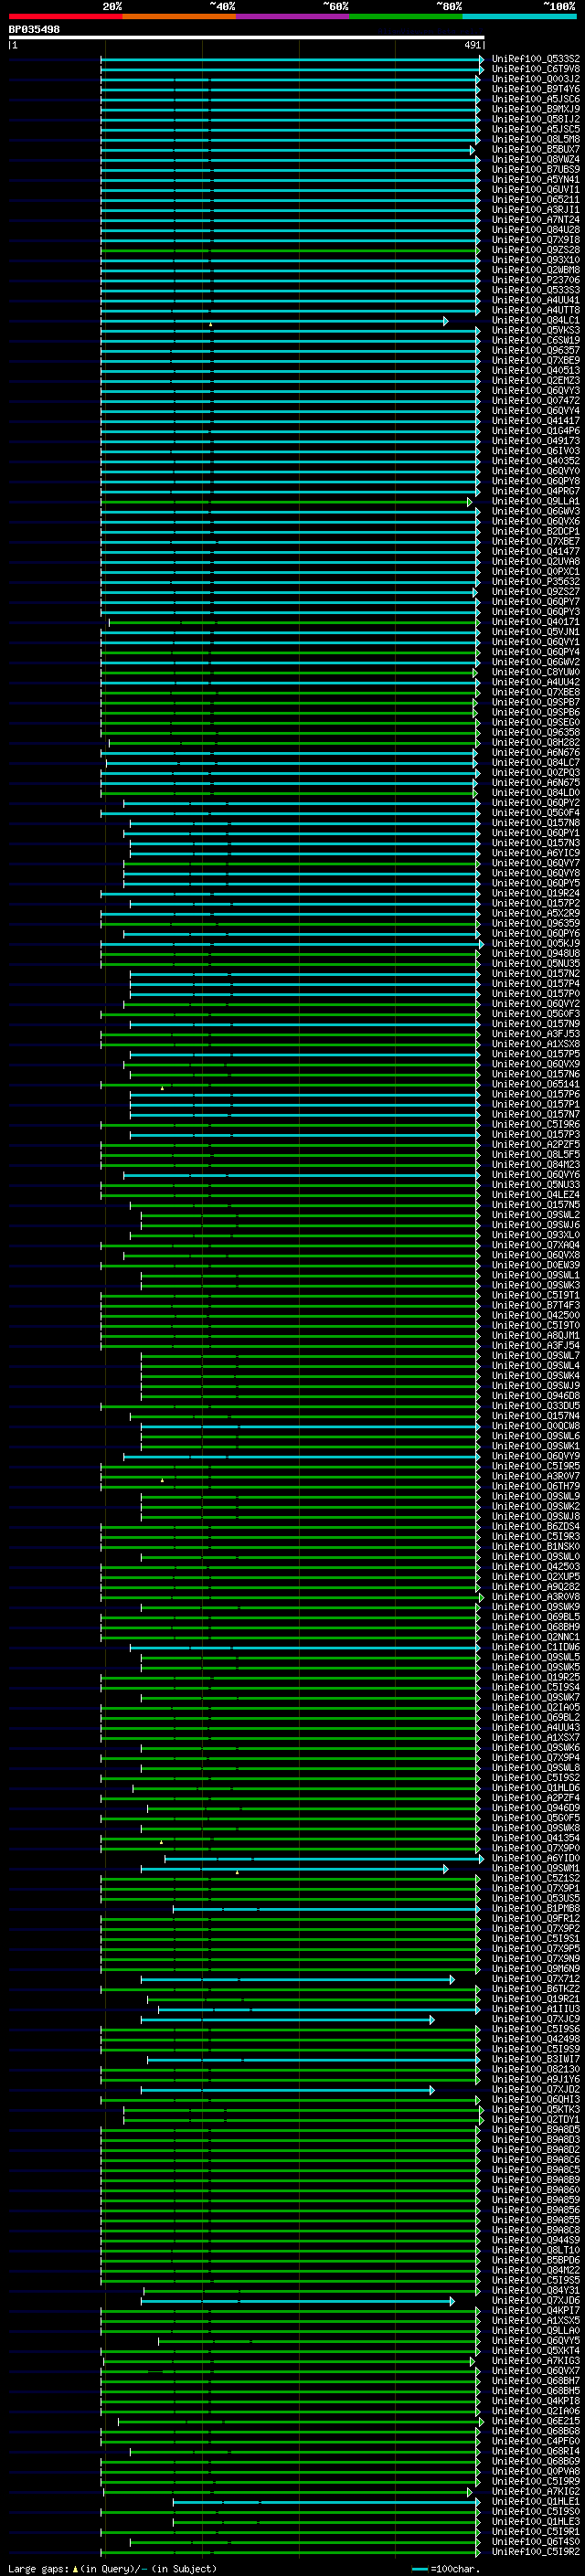Click the cyan ~100% identity legend segment
This screenshot has height=2576, width=585.
click(x=519, y=16)
